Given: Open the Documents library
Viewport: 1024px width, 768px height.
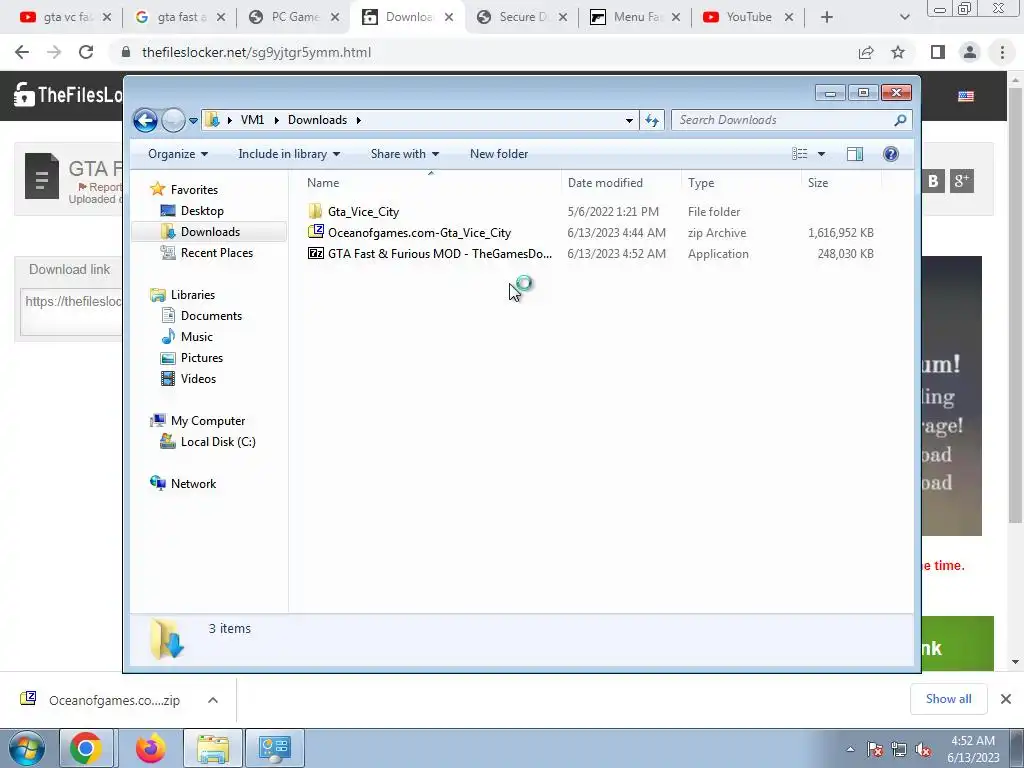Looking at the screenshot, I should (x=211, y=316).
